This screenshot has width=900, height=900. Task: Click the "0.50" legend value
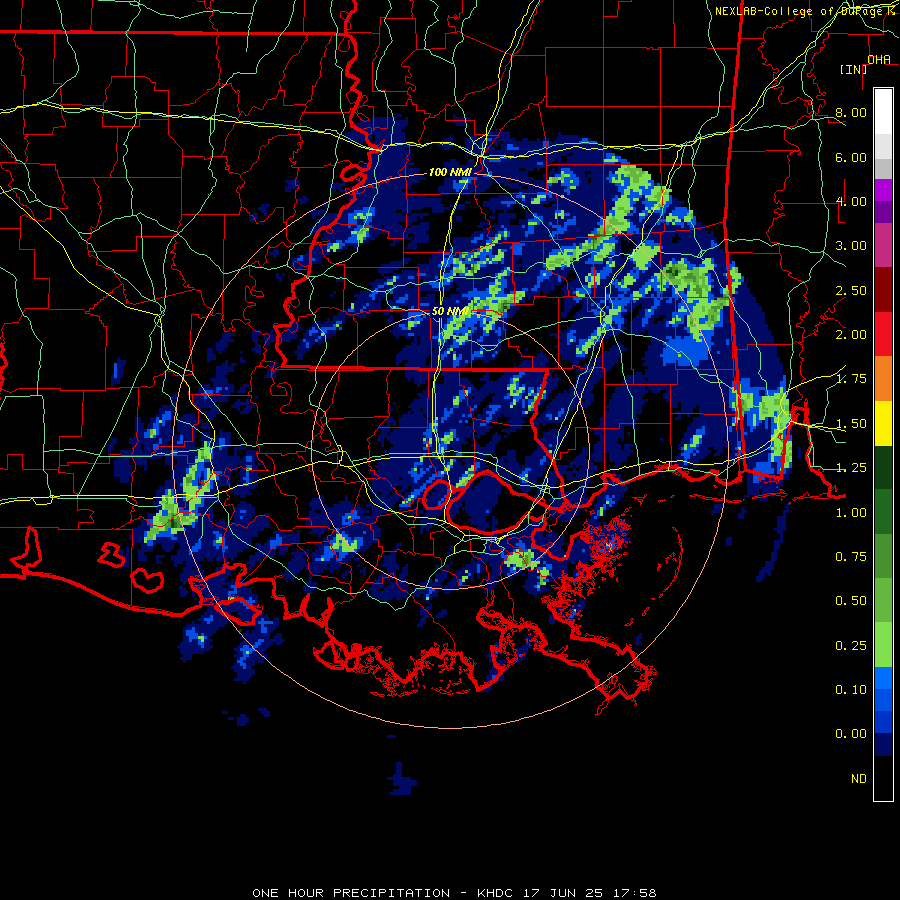(851, 601)
